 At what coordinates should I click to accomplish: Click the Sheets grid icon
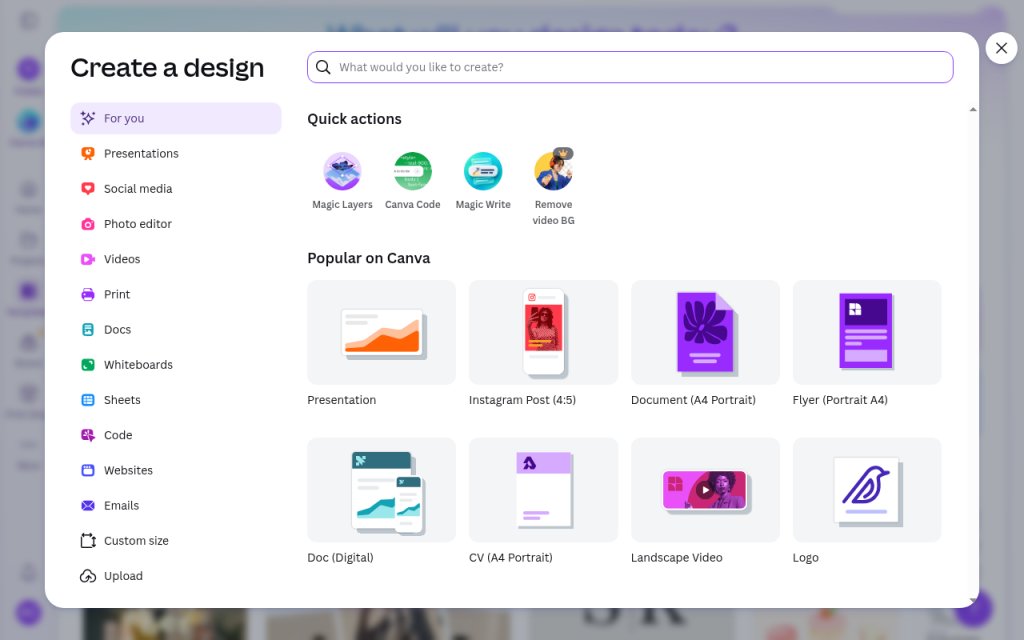(88, 400)
